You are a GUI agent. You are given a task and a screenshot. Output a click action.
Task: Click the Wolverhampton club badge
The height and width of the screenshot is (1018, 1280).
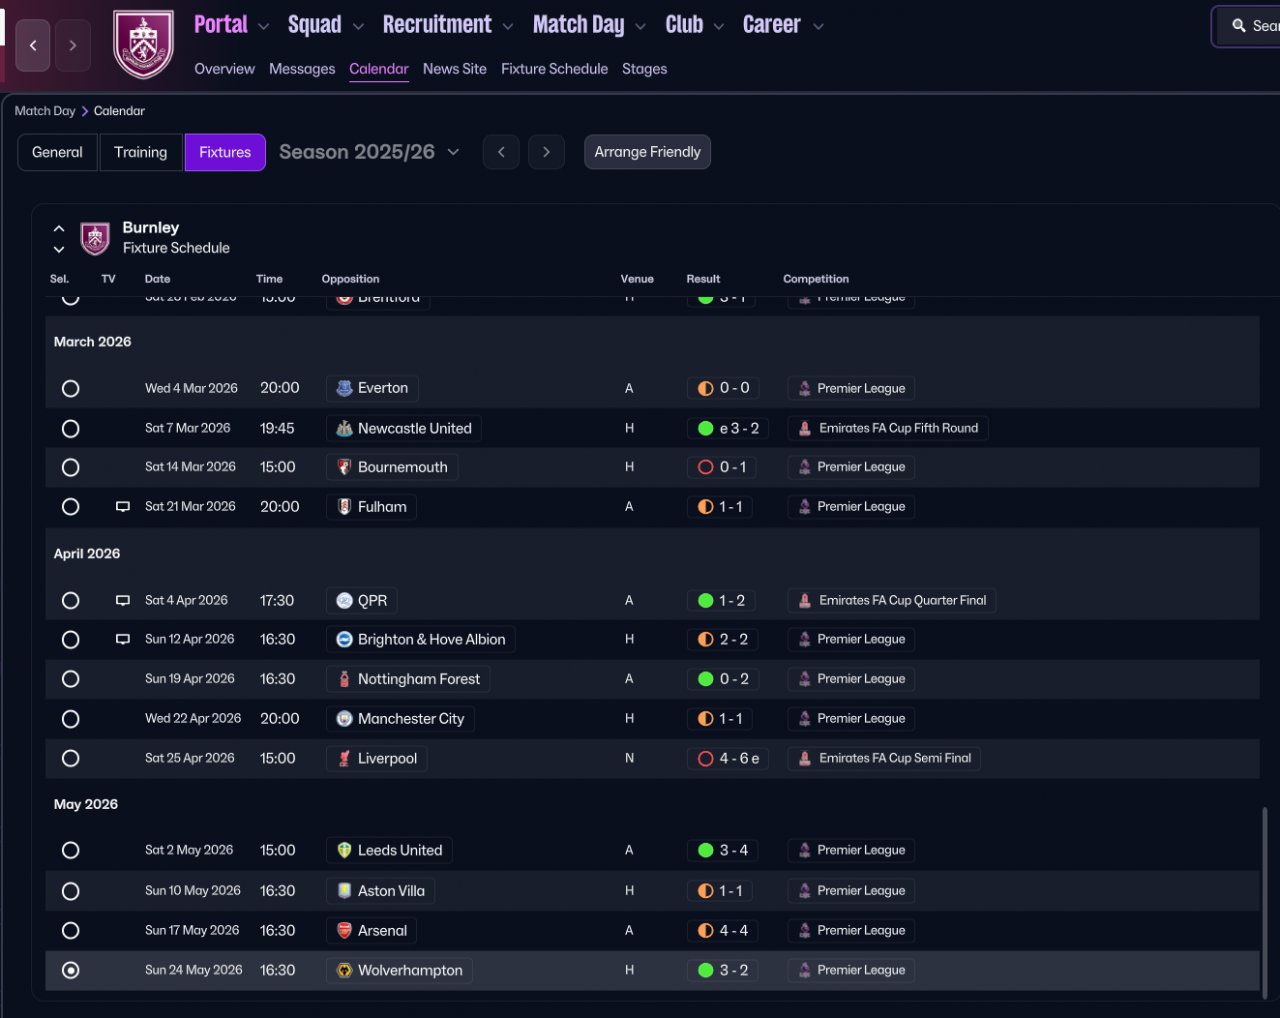(344, 970)
